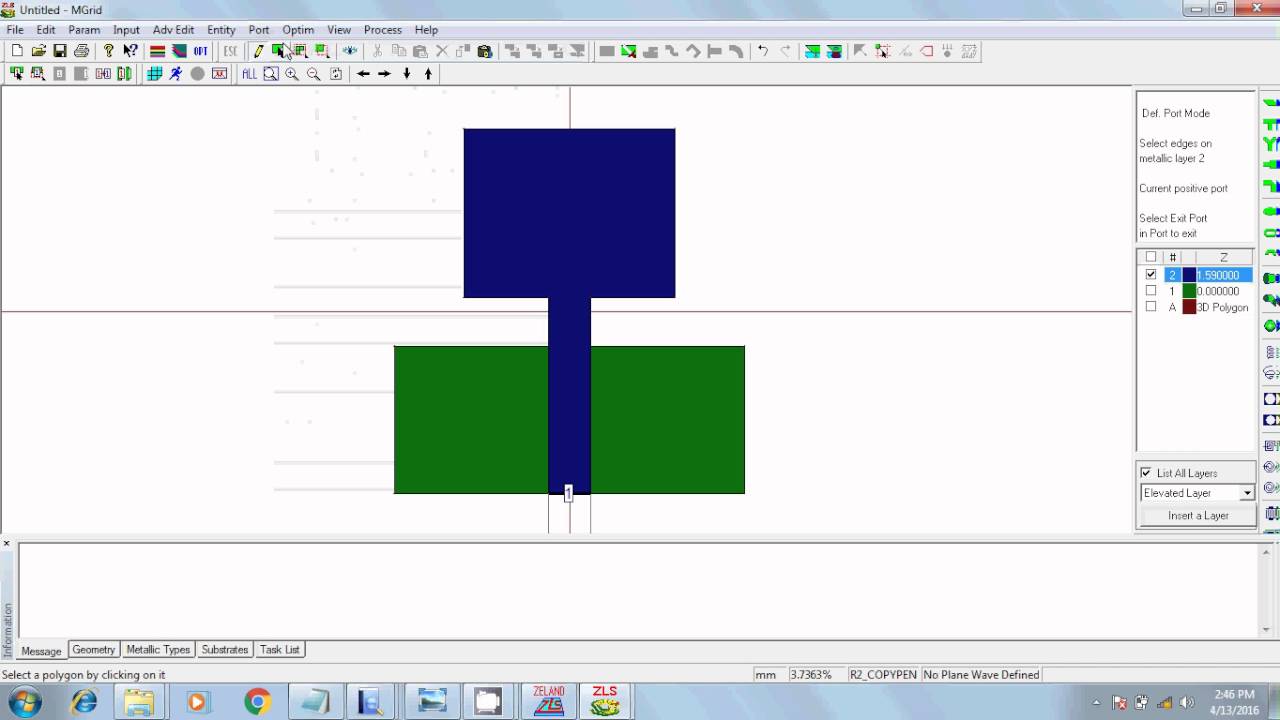Click the New document icon
The height and width of the screenshot is (720, 1280).
coord(17,51)
